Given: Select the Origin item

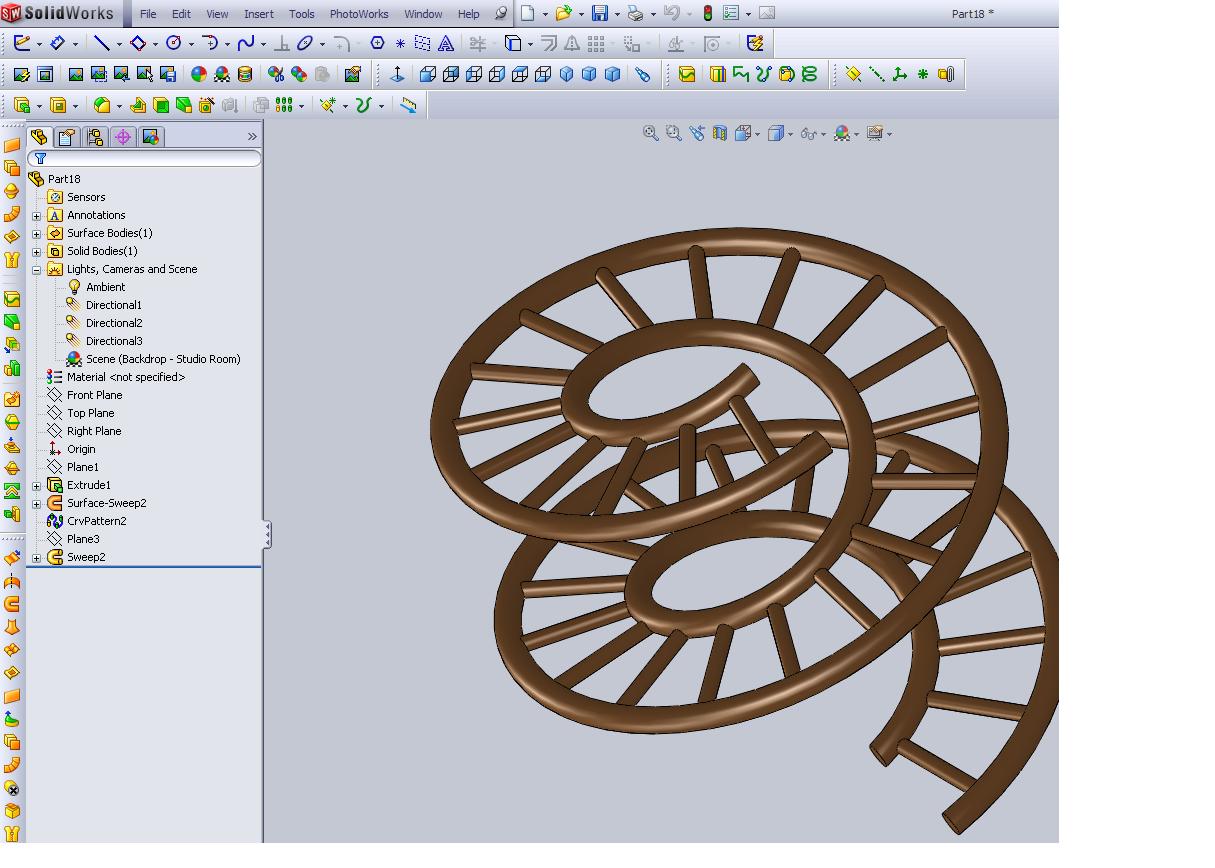Looking at the screenshot, I should 81,449.
